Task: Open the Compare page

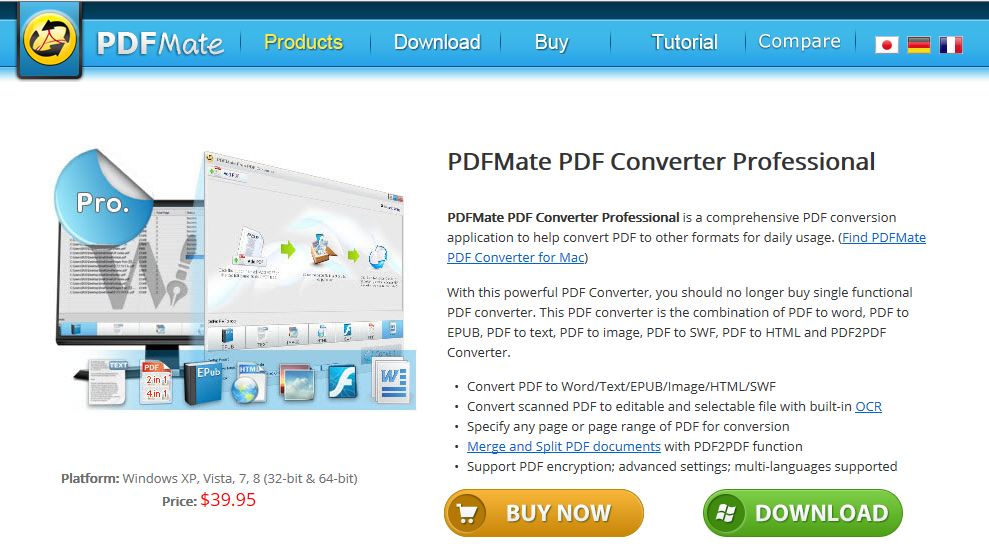Action: pyautogui.click(x=799, y=42)
